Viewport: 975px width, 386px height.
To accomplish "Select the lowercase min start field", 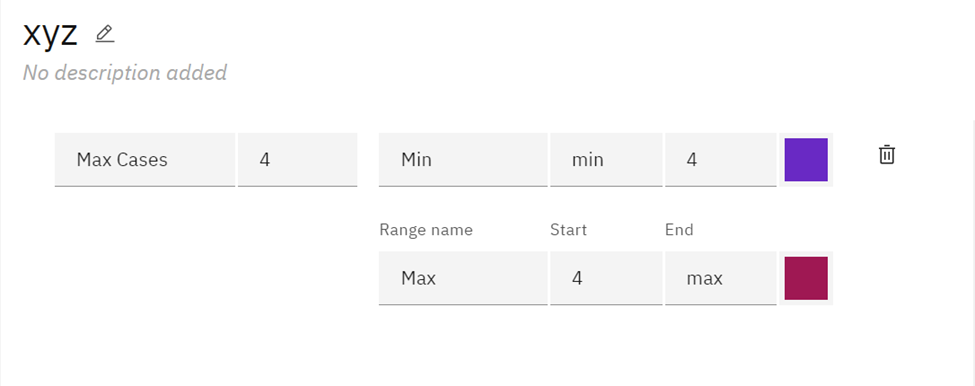I will point(606,160).
